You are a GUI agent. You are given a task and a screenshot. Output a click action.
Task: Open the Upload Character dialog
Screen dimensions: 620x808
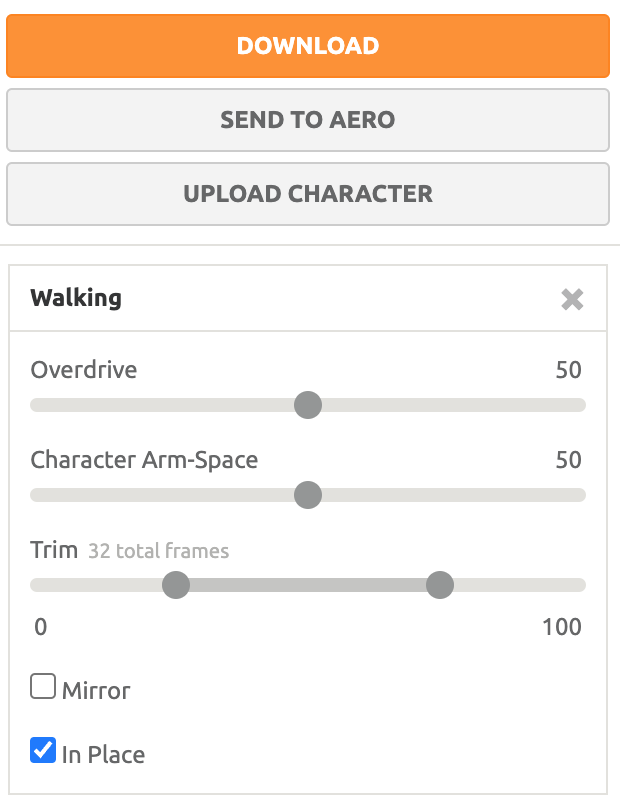308,194
